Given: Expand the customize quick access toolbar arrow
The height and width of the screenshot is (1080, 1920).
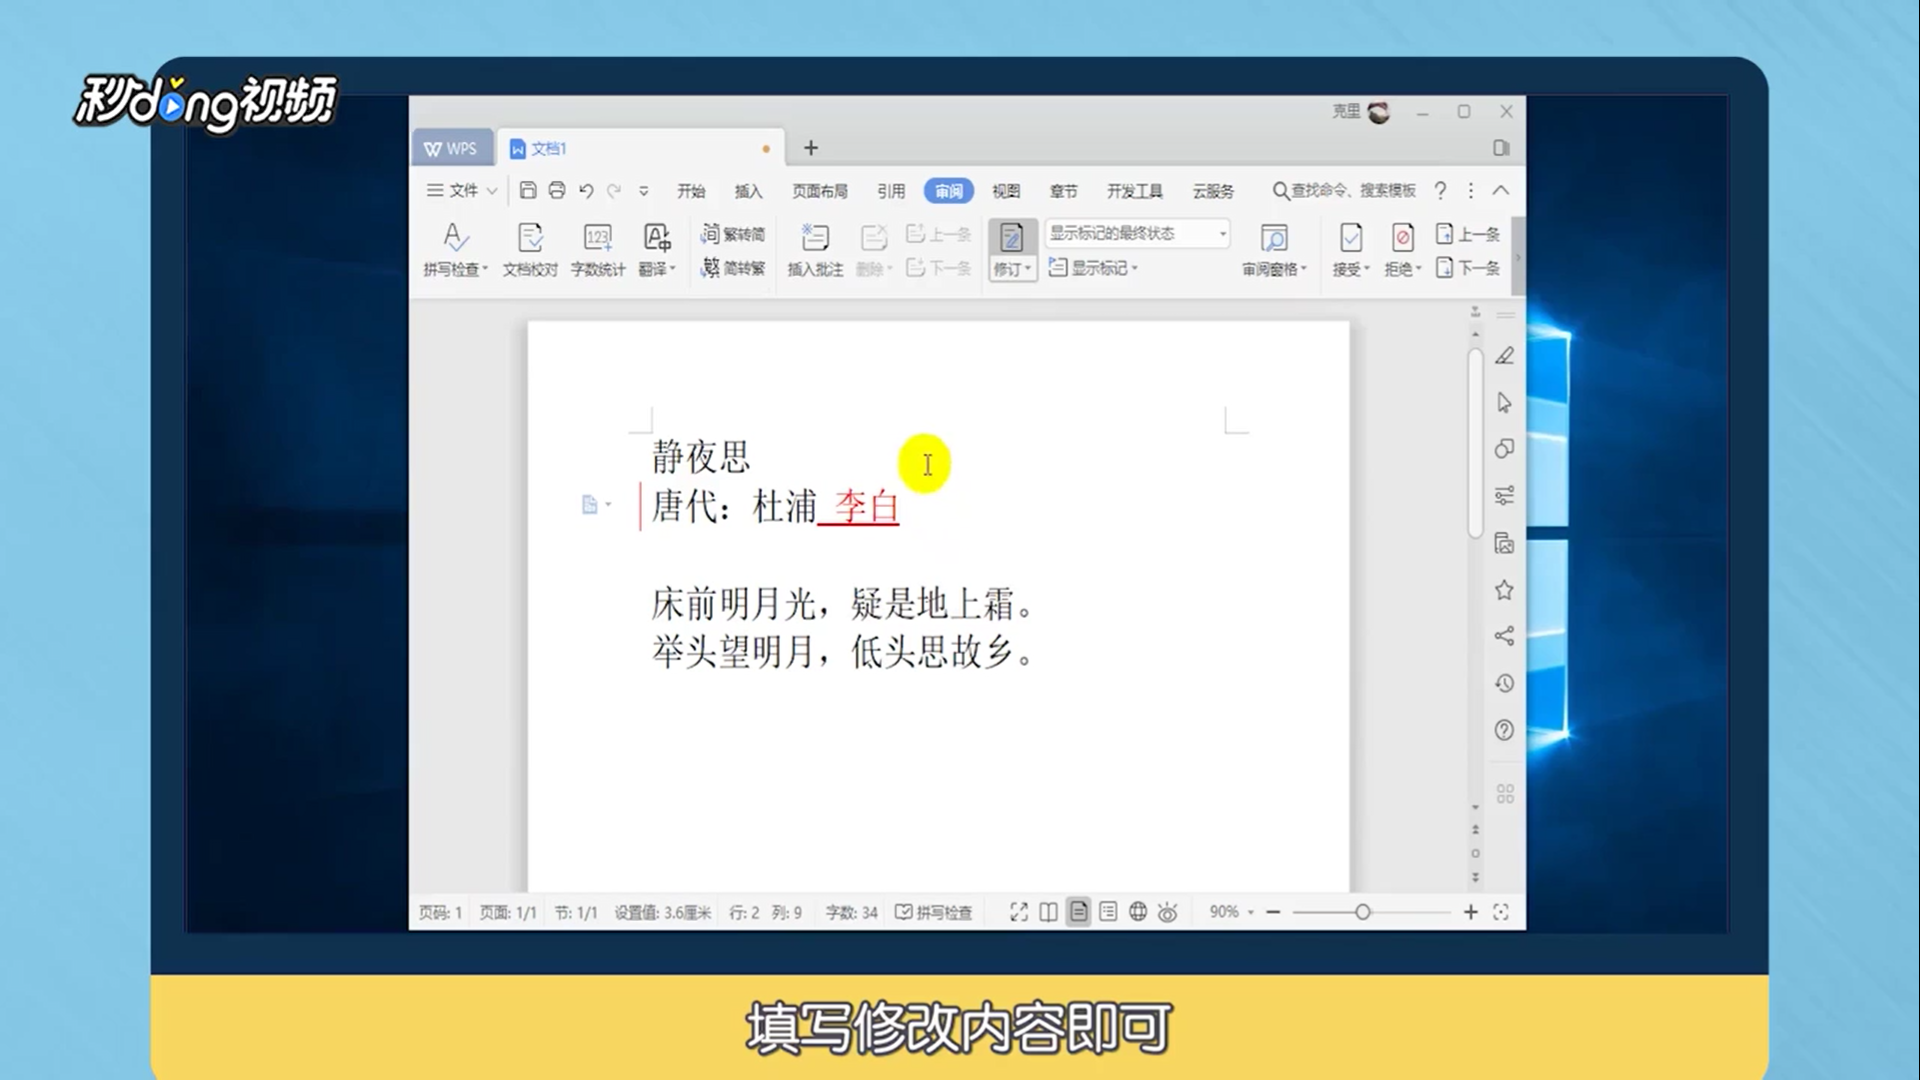Looking at the screenshot, I should point(644,190).
